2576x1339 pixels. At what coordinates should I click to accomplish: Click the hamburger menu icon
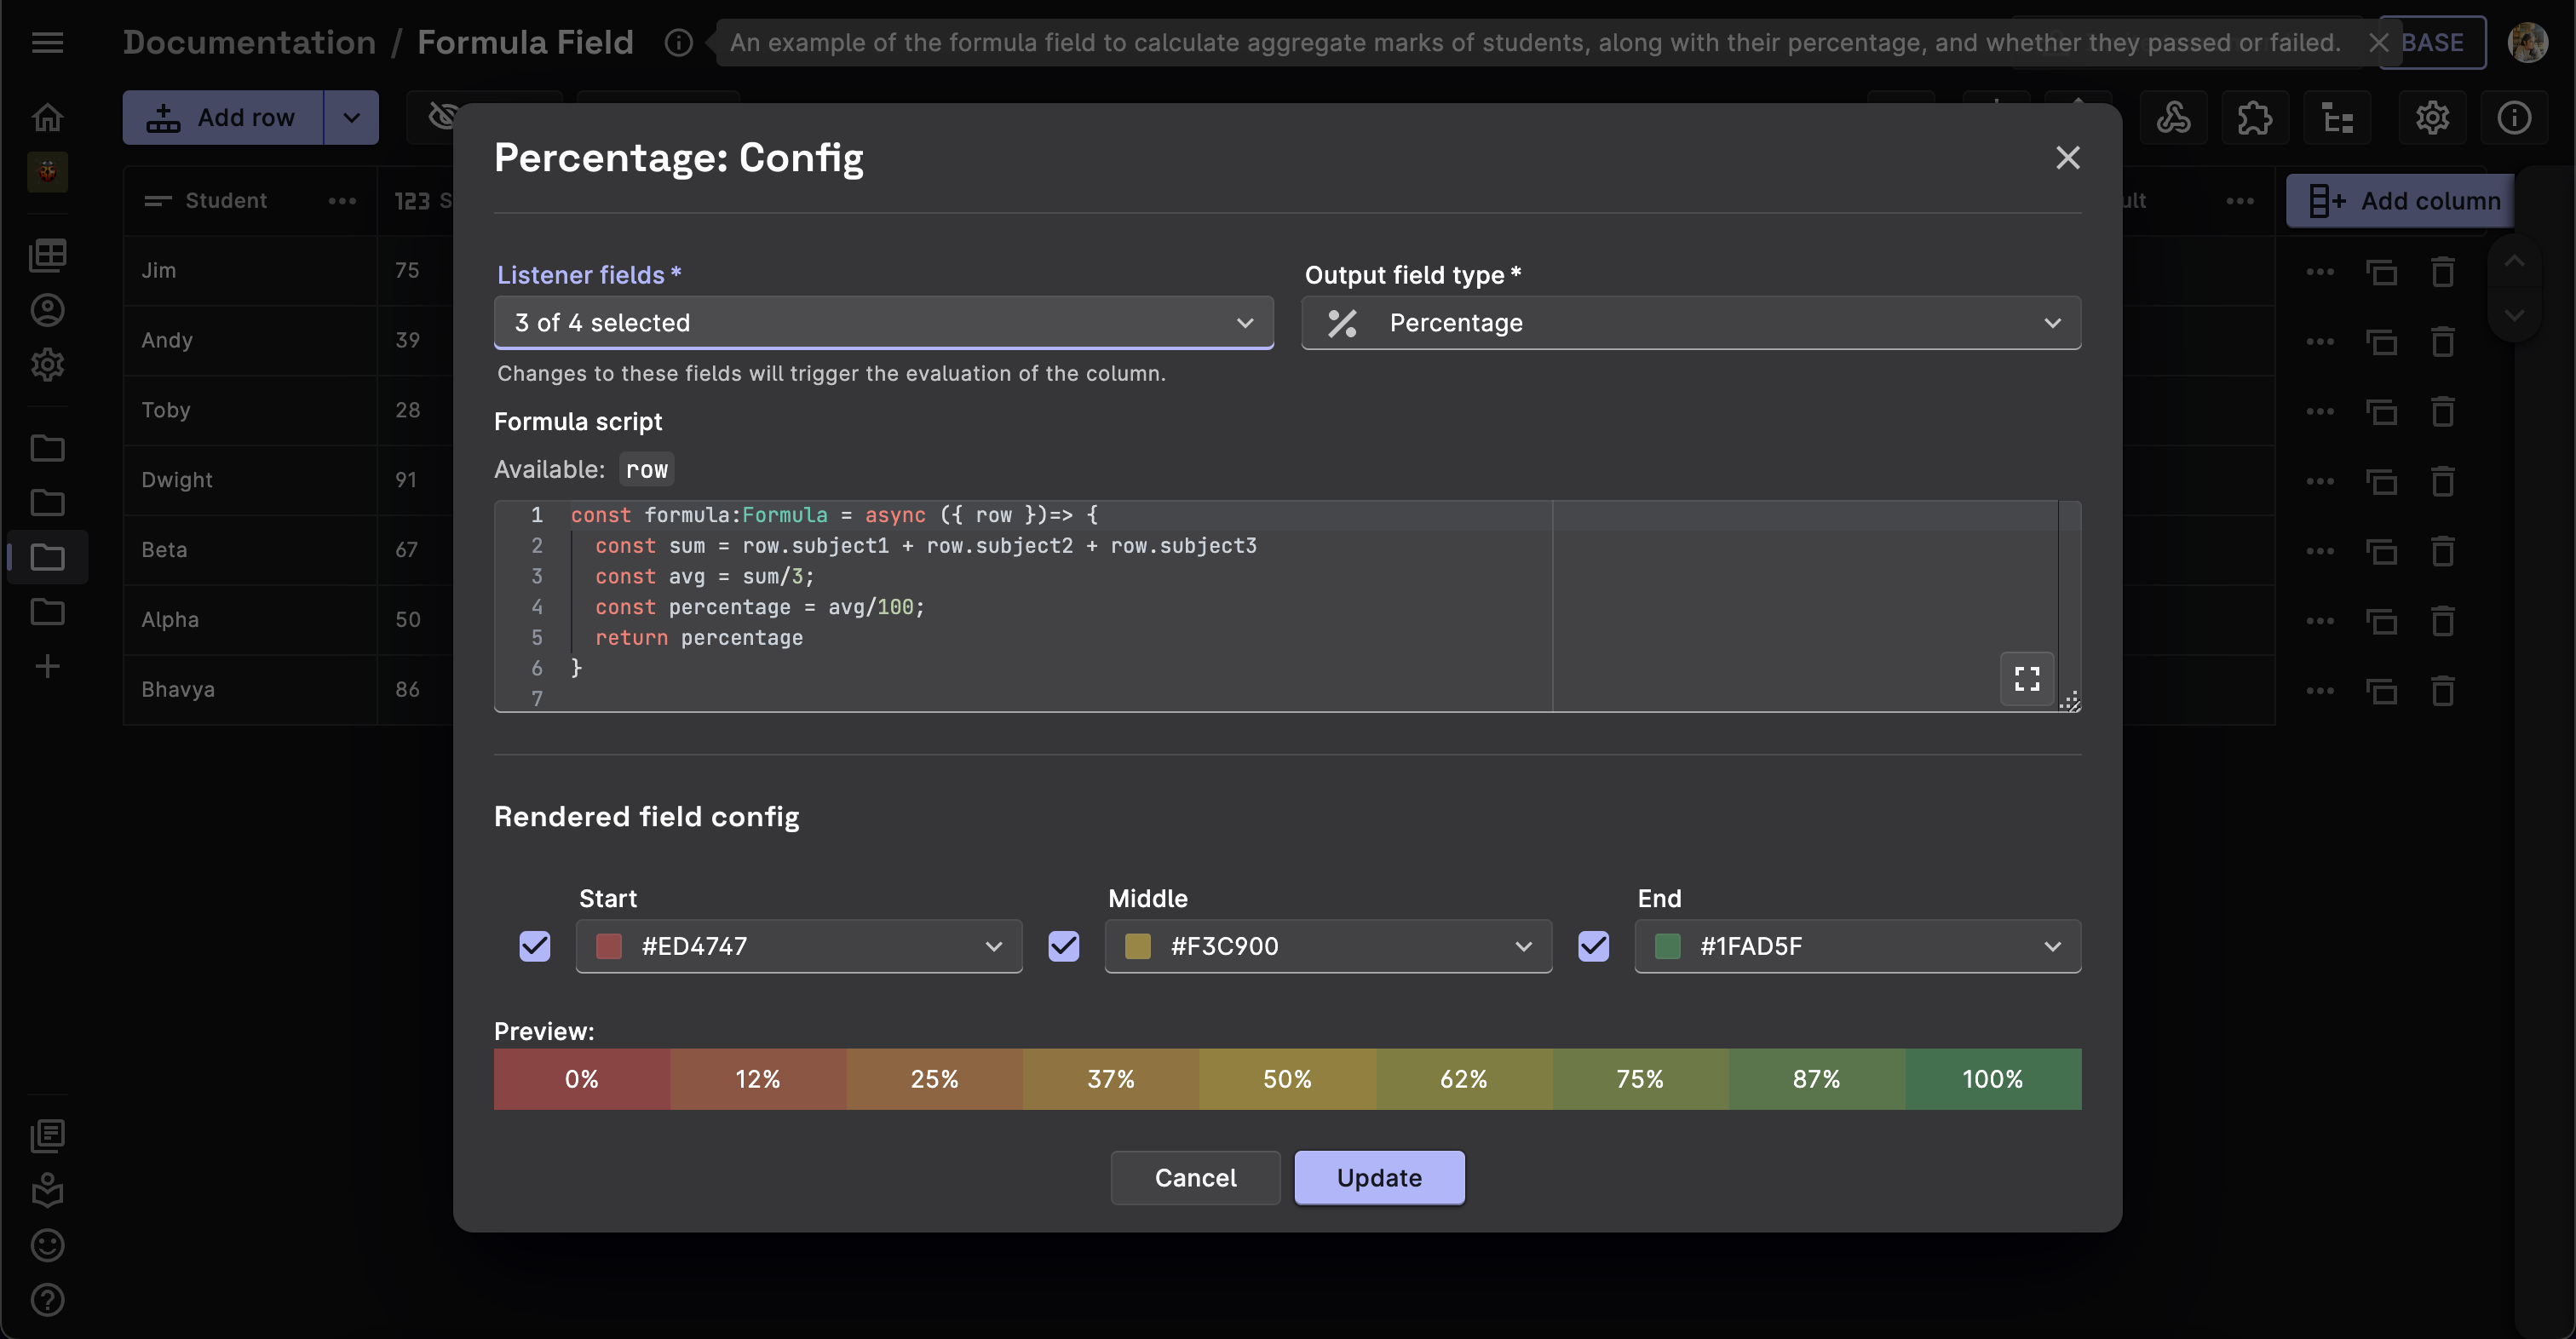pyautogui.click(x=47, y=42)
